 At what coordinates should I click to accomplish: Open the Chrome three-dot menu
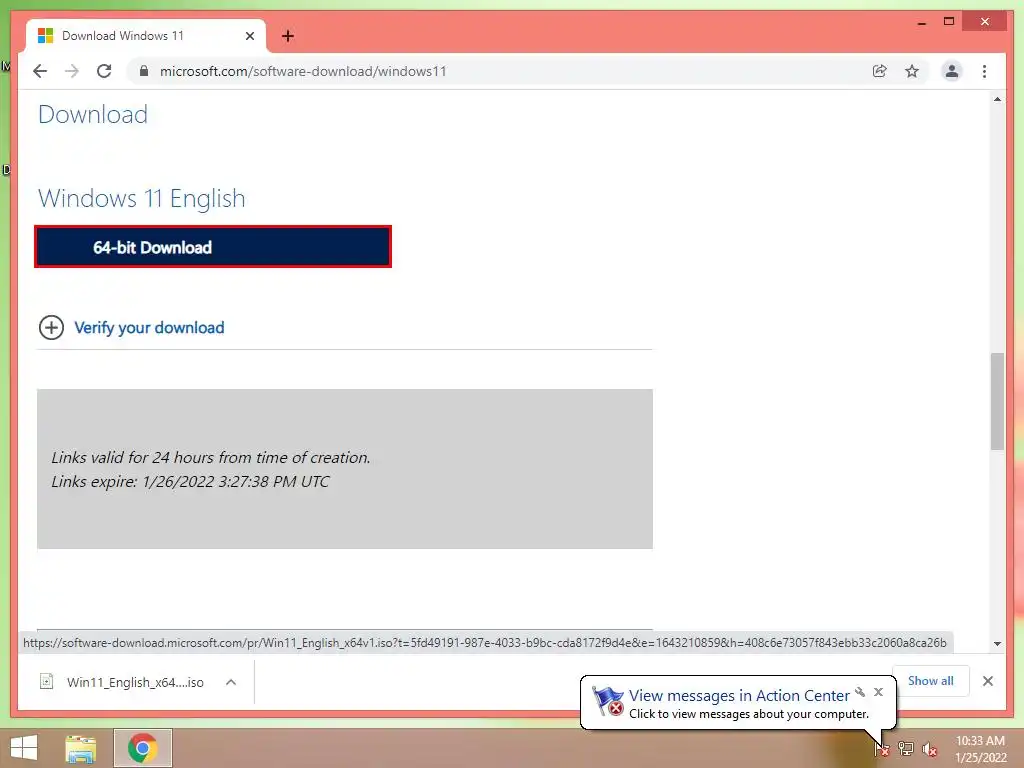click(984, 71)
